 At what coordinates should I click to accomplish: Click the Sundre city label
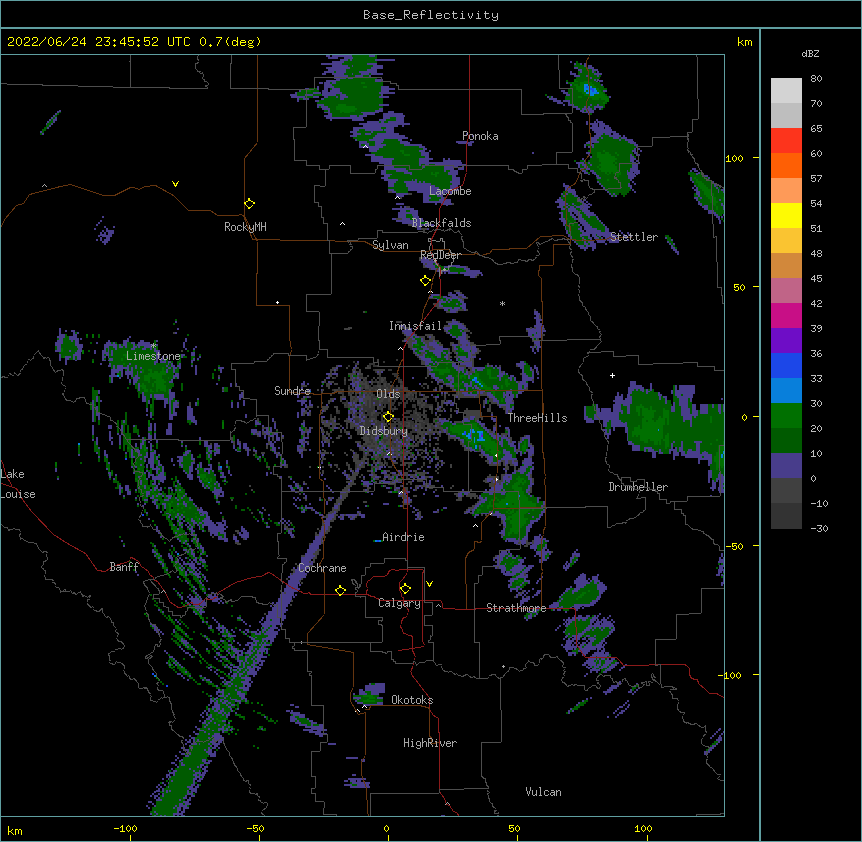click(292, 391)
